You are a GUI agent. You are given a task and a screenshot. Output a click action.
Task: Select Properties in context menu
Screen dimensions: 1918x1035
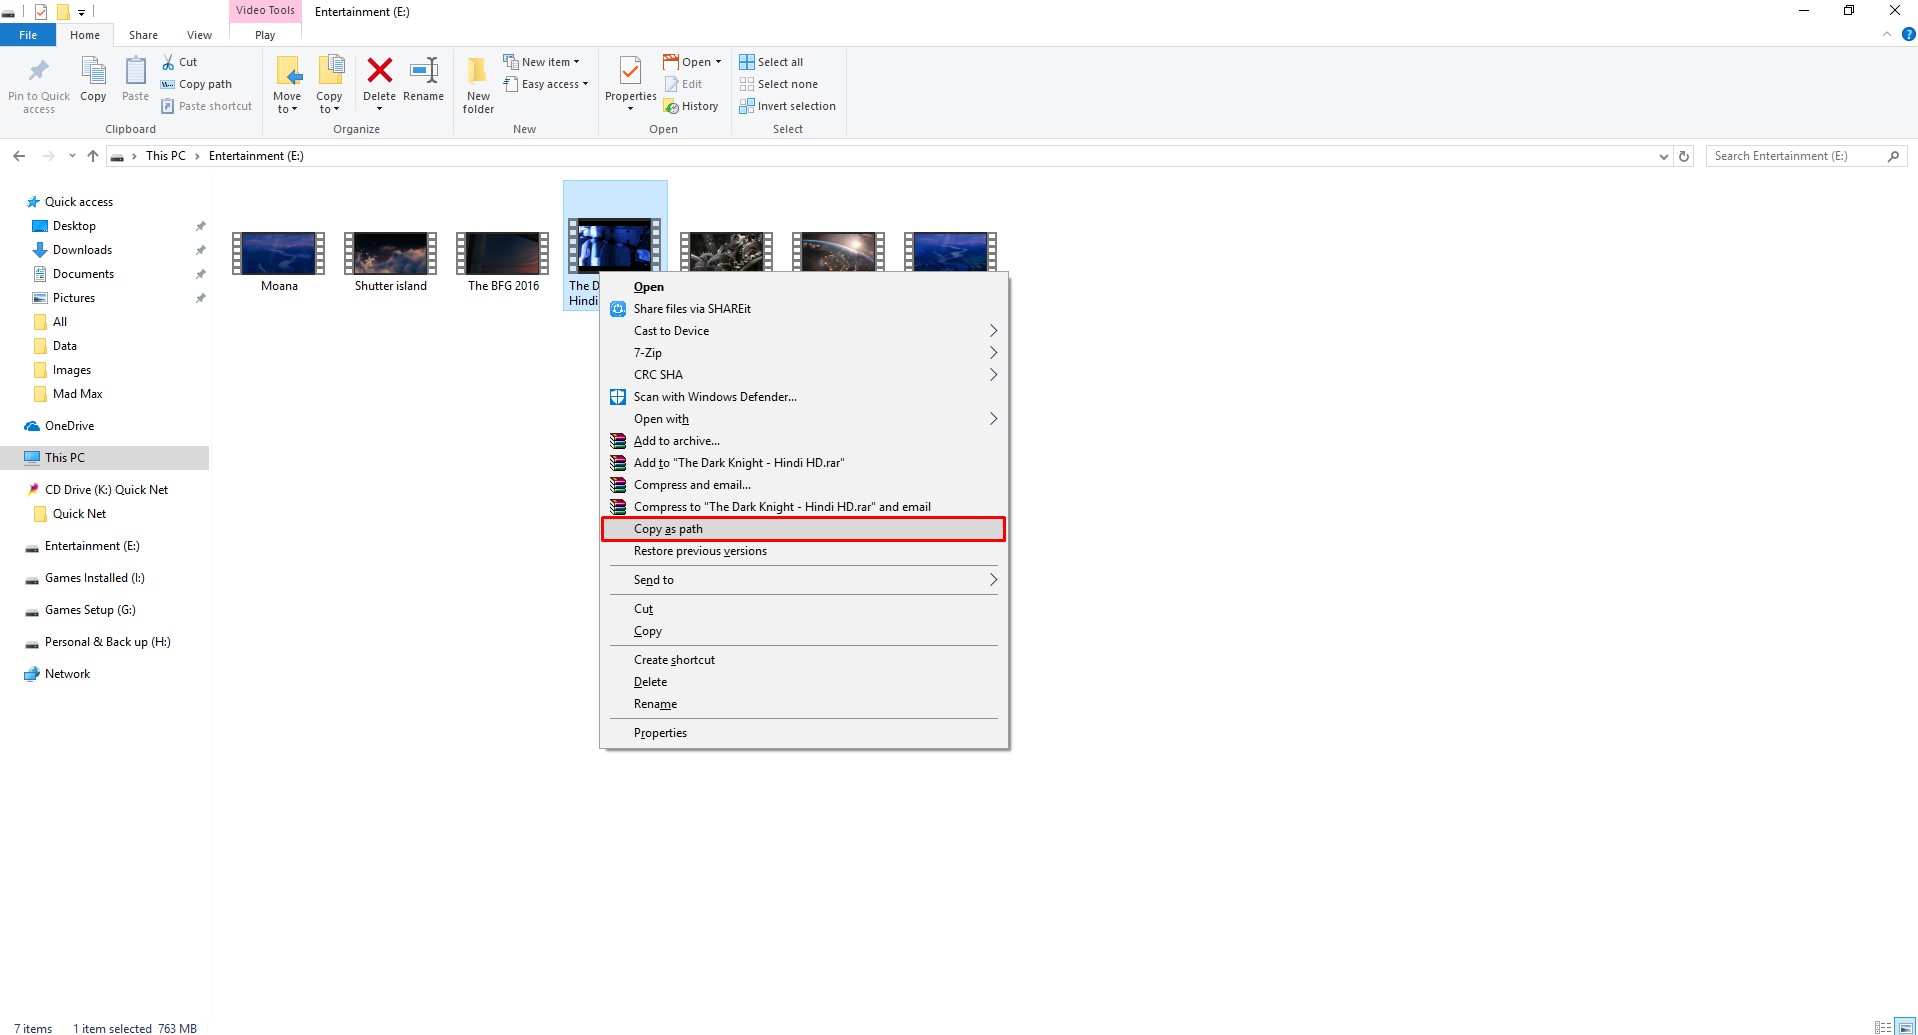(x=803, y=733)
